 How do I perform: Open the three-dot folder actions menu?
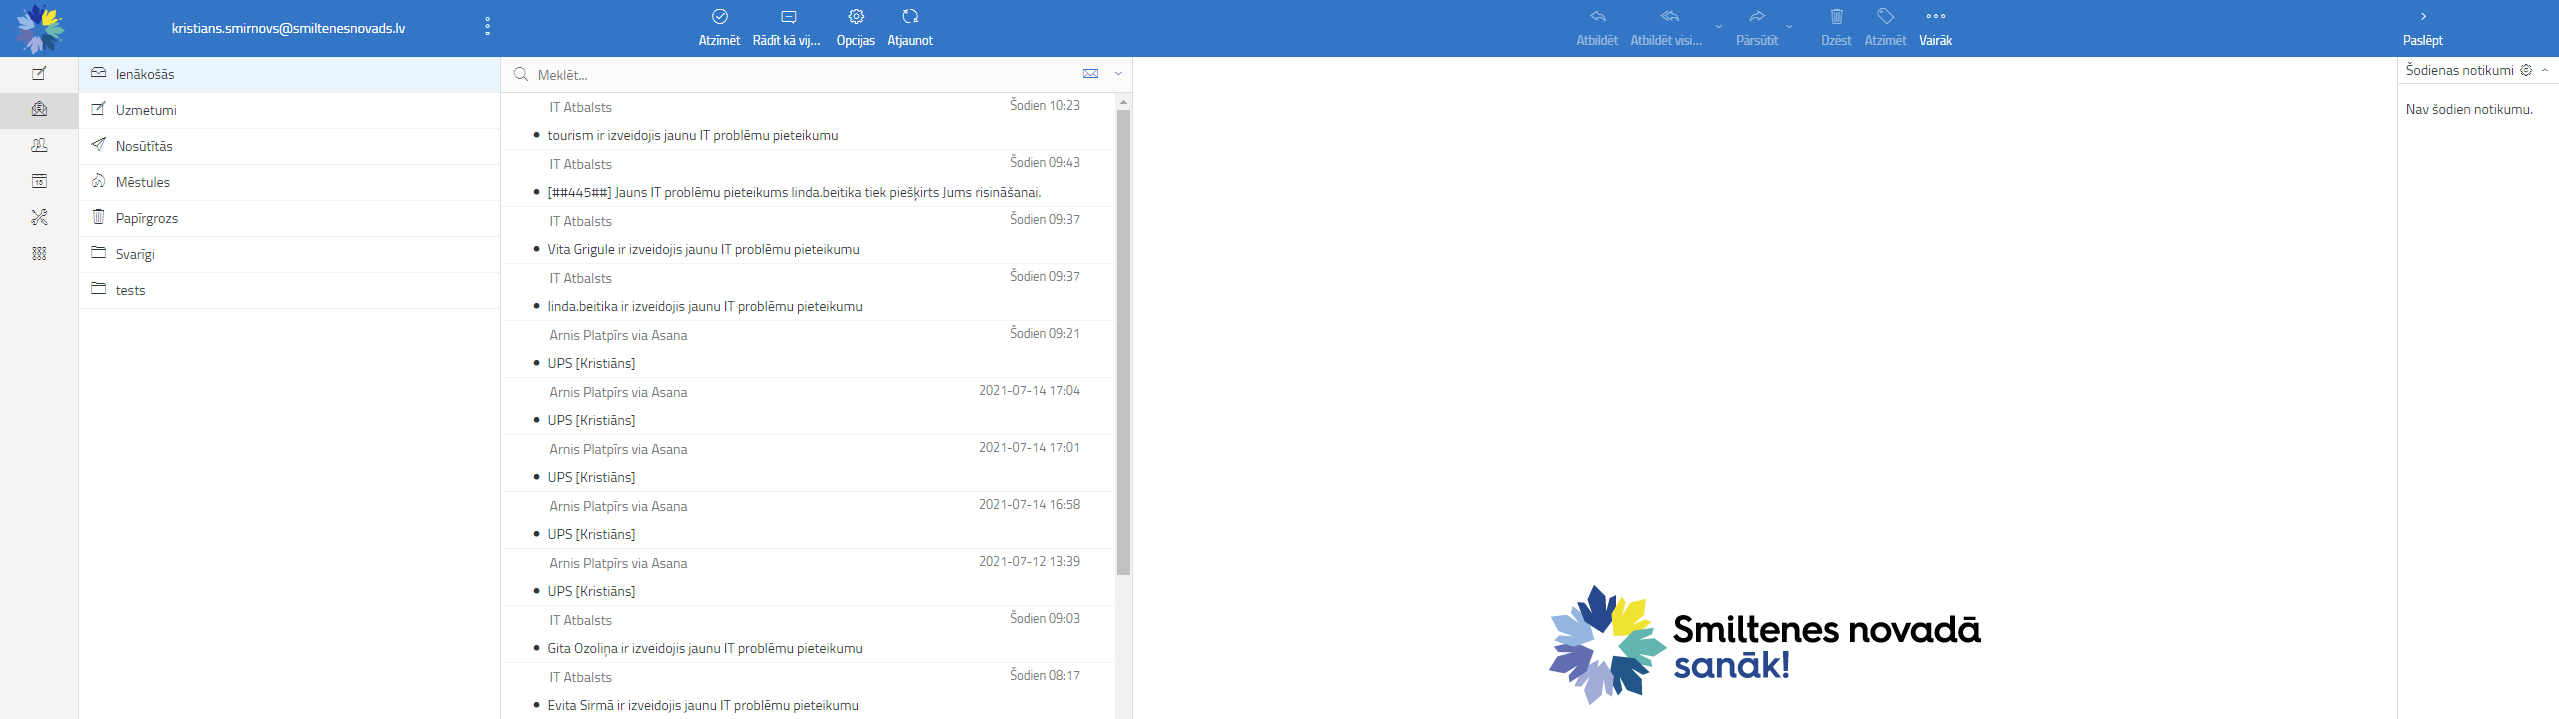pyautogui.click(x=487, y=27)
